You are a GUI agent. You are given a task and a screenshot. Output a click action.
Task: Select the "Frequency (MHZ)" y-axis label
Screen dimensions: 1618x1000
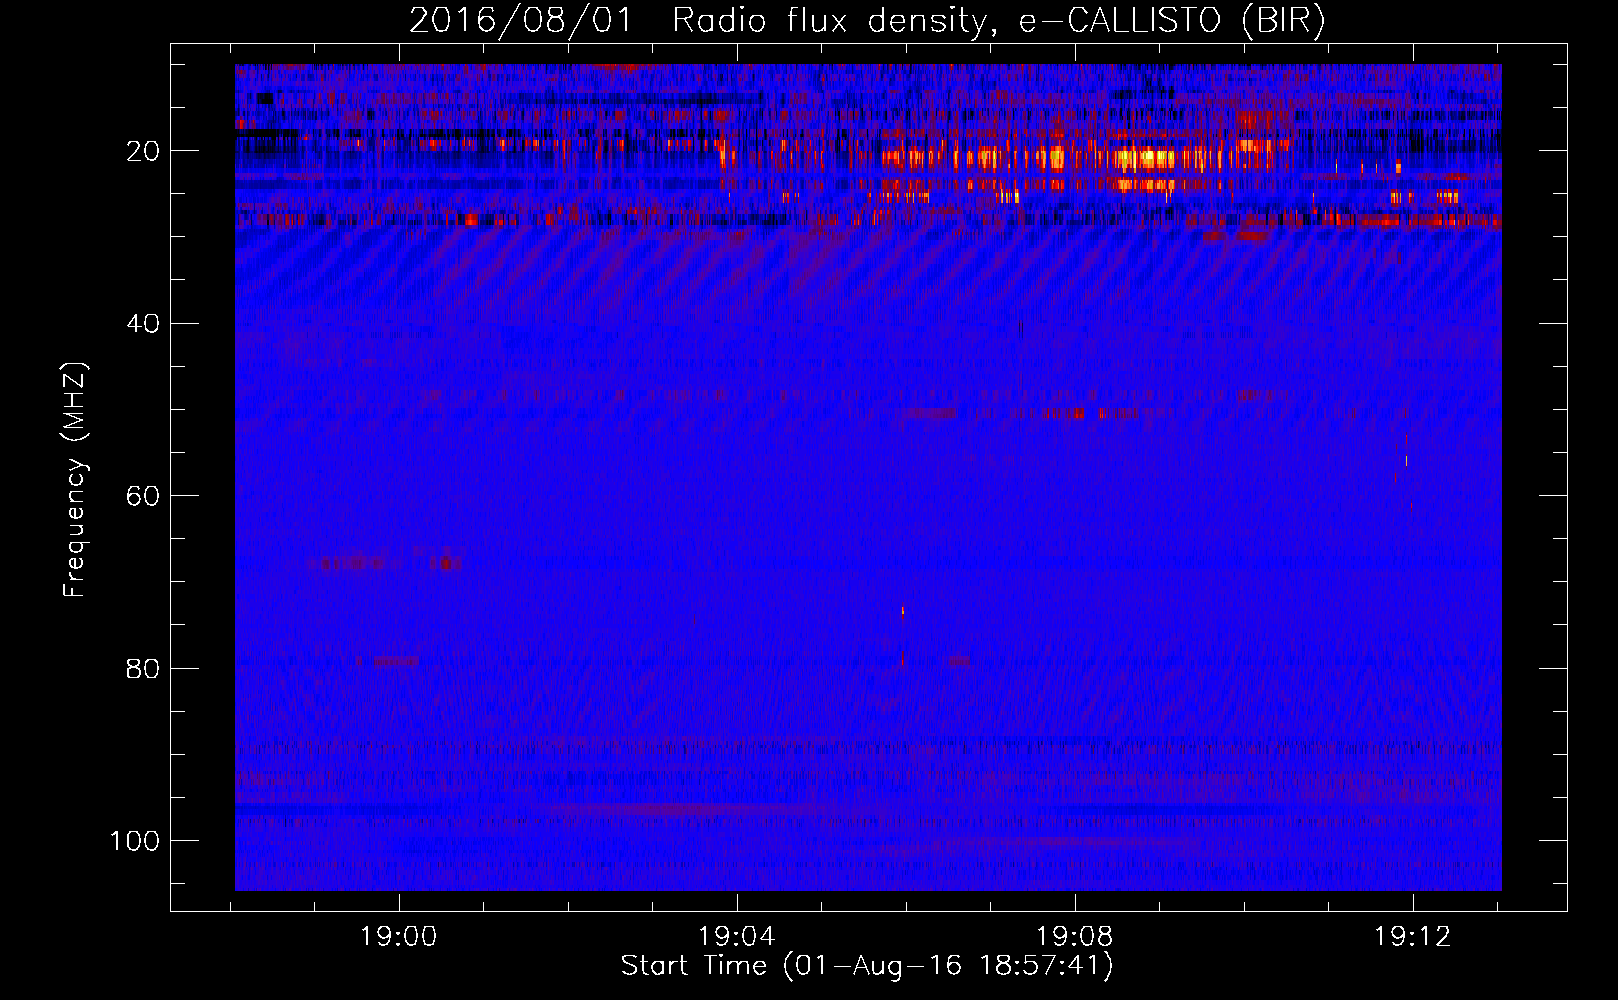pyautogui.click(x=75, y=479)
